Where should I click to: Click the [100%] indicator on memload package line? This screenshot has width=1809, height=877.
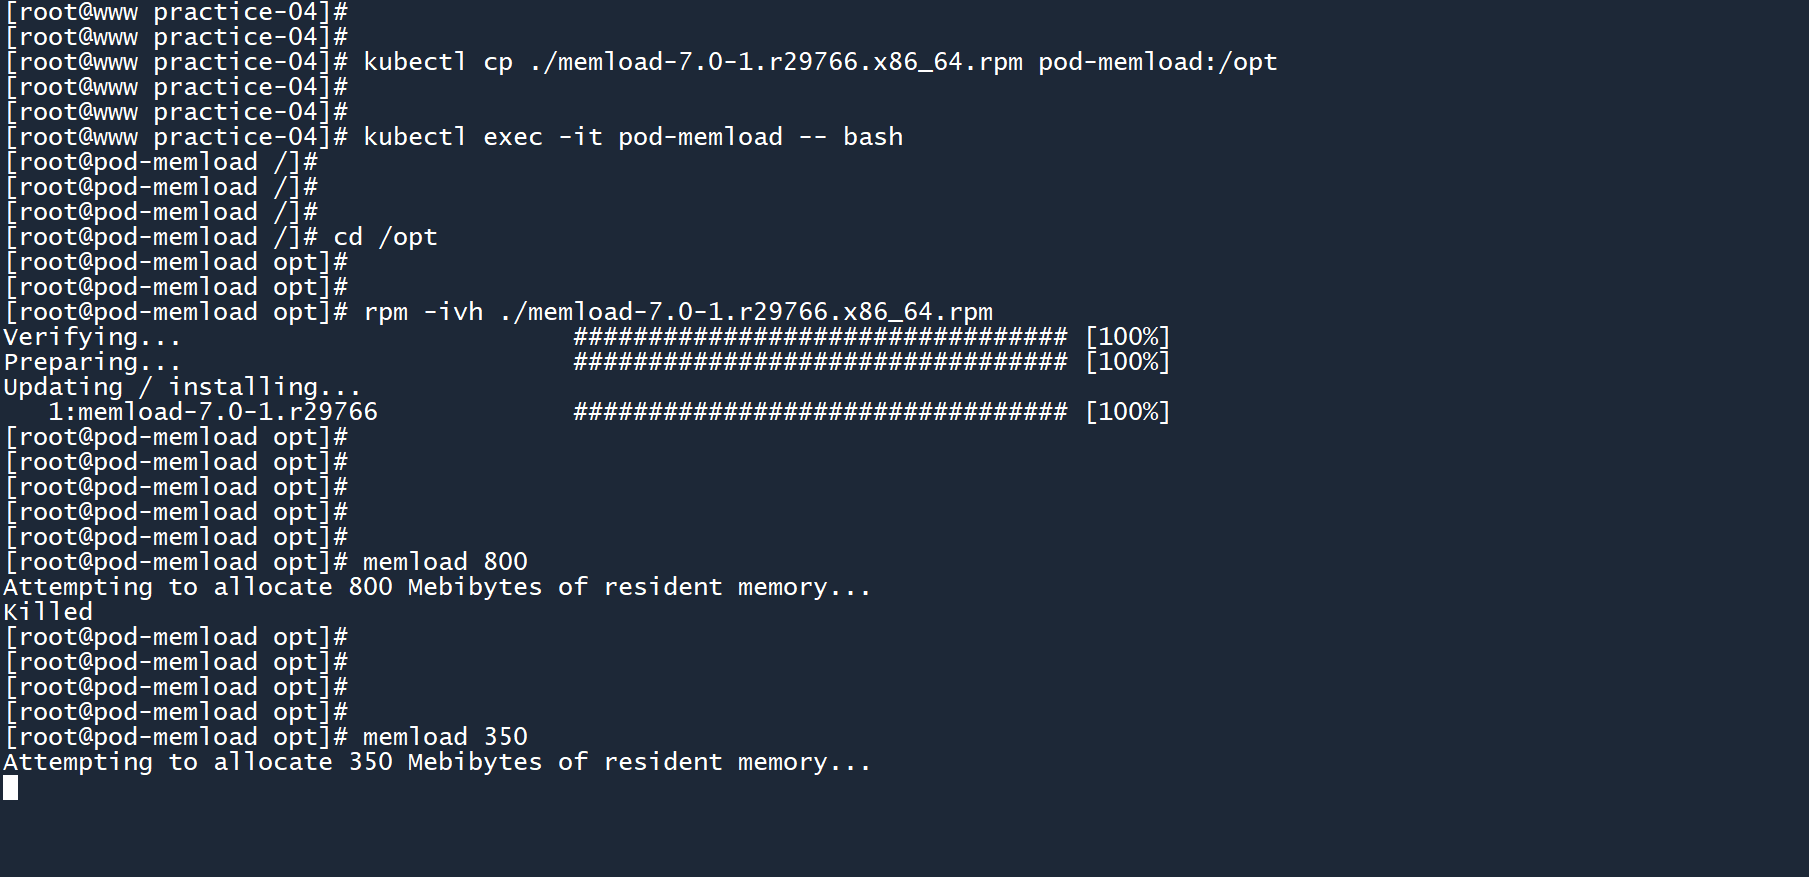click(1127, 412)
